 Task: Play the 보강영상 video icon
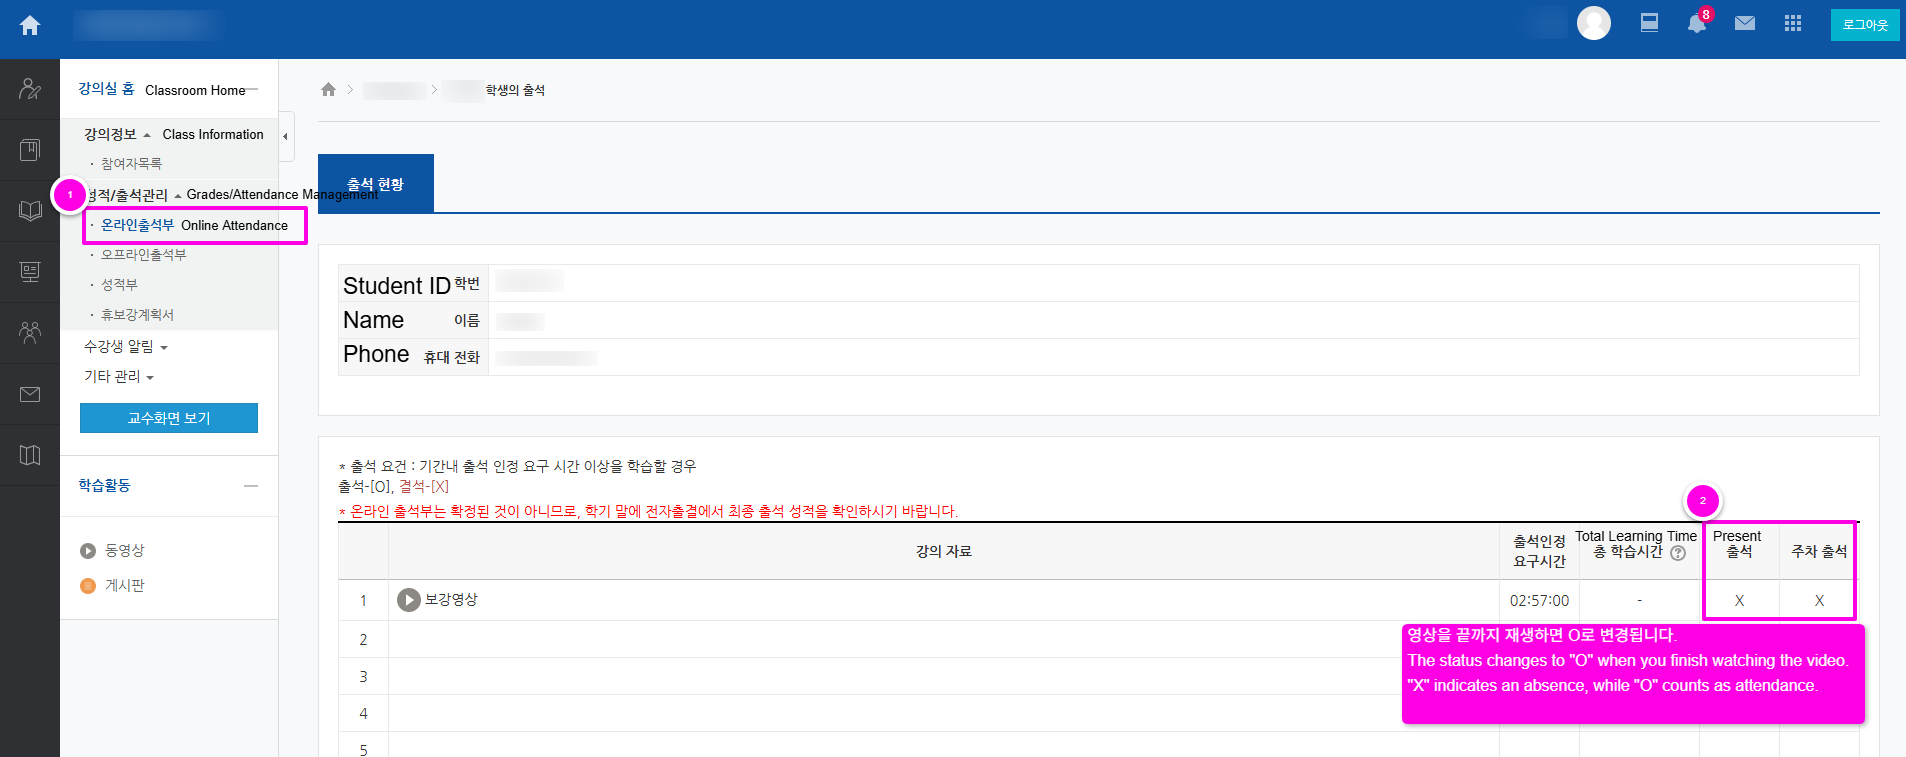(x=408, y=600)
